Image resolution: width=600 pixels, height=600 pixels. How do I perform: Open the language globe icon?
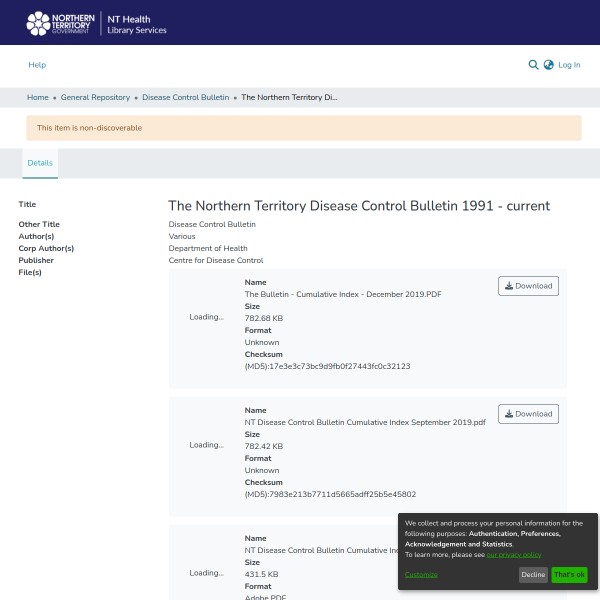(x=548, y=65)
